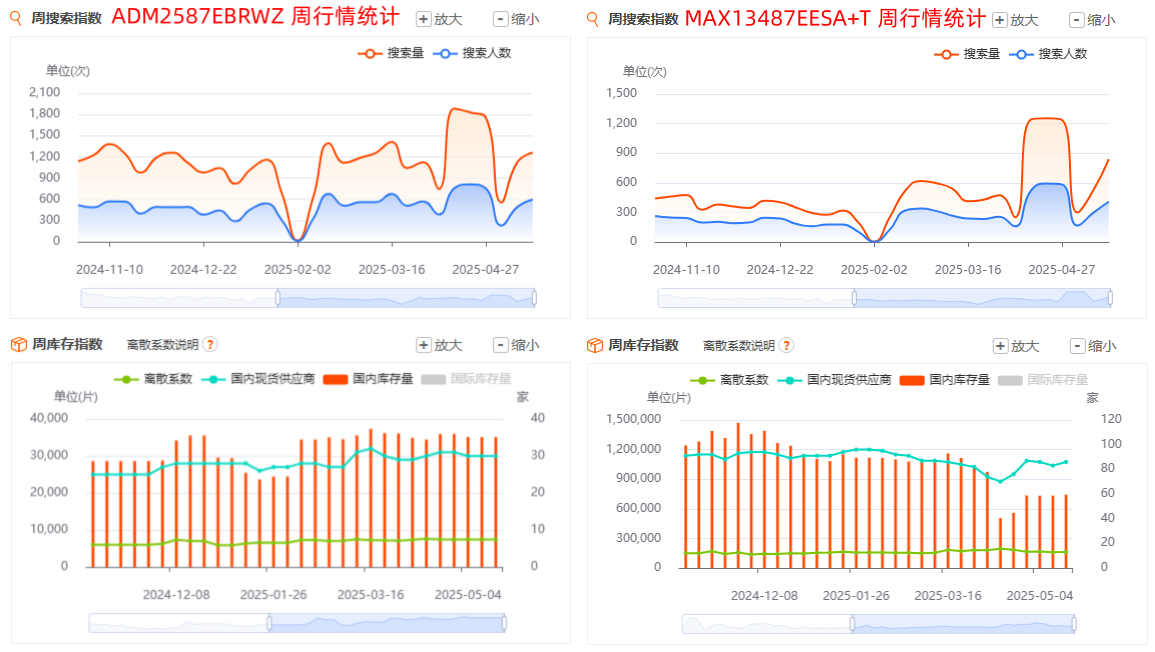Open the 离散系数说明 help icon in right panel
1155x652 pixels.
(786, 345)
